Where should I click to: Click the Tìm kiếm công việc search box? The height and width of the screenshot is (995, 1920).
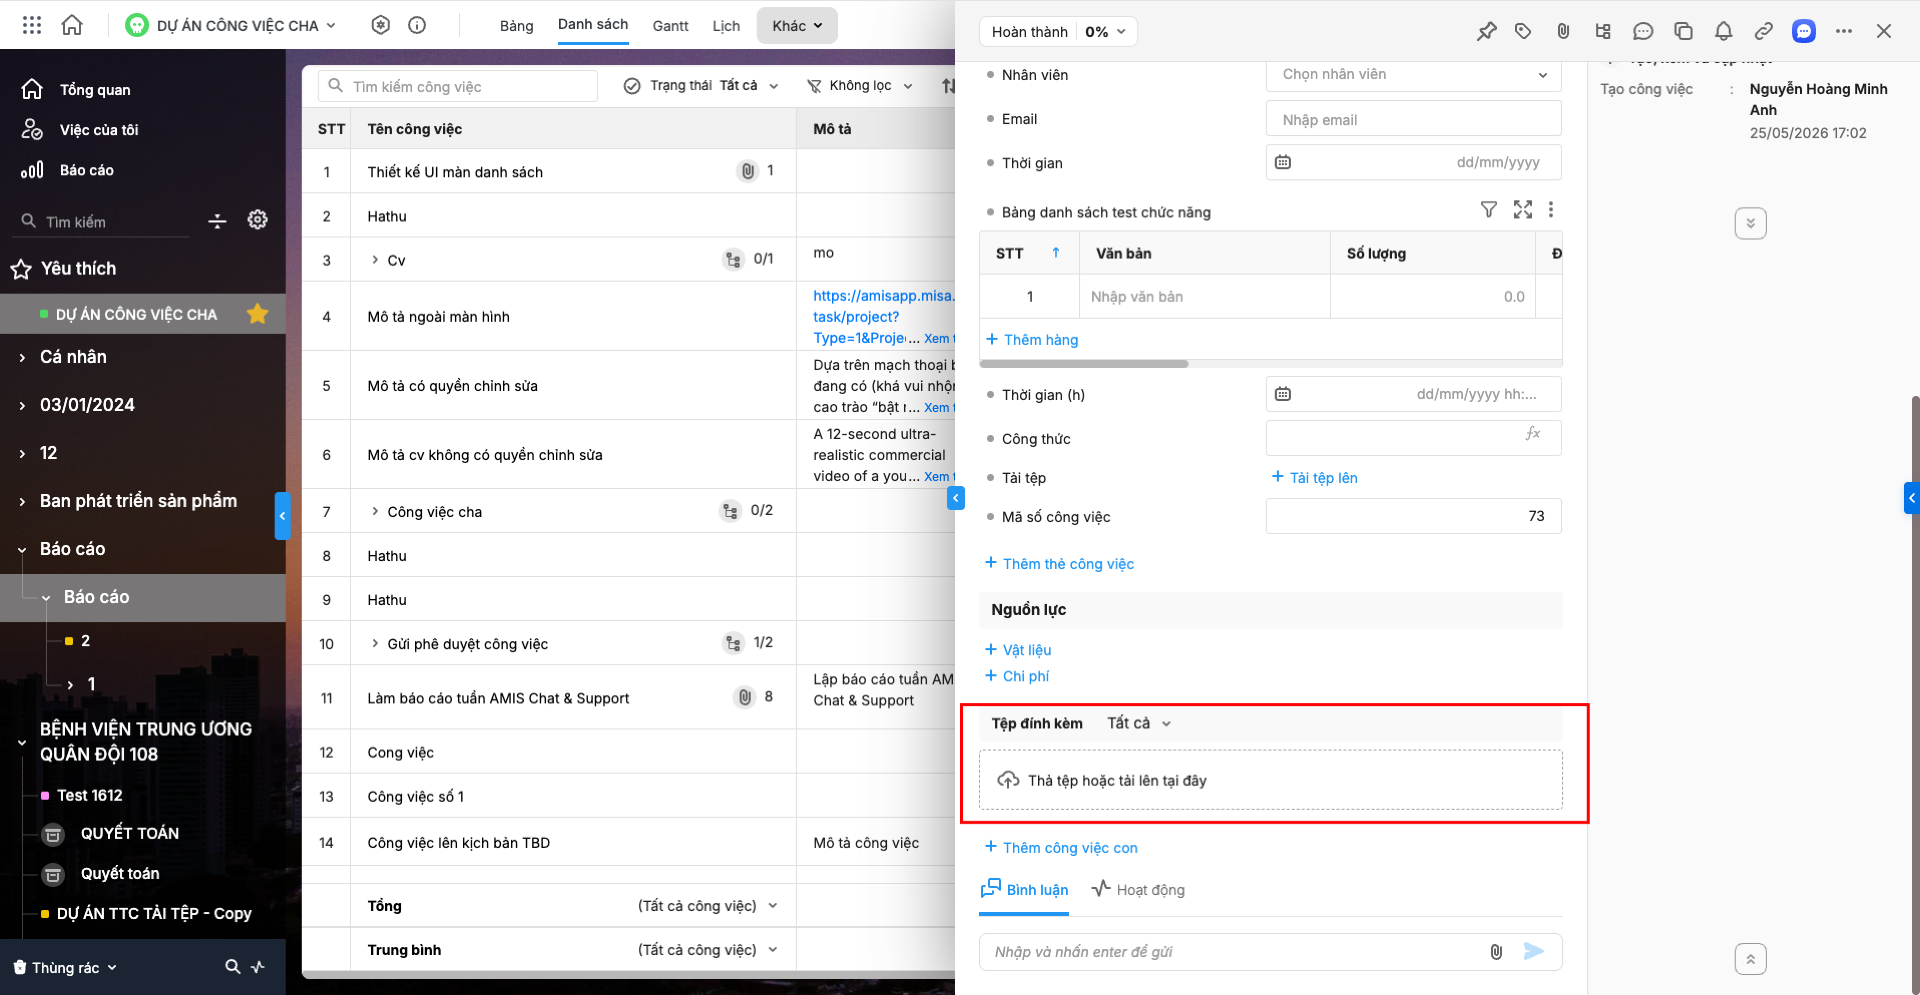[x=458, y=86]
